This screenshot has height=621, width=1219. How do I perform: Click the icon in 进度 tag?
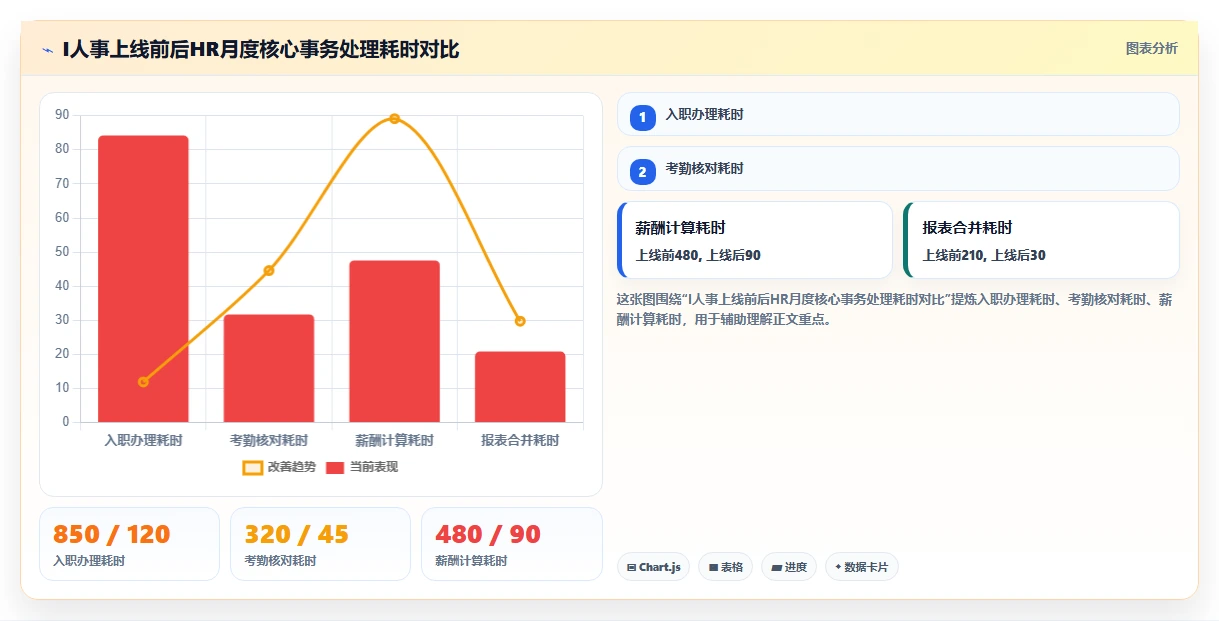(776, 568)
